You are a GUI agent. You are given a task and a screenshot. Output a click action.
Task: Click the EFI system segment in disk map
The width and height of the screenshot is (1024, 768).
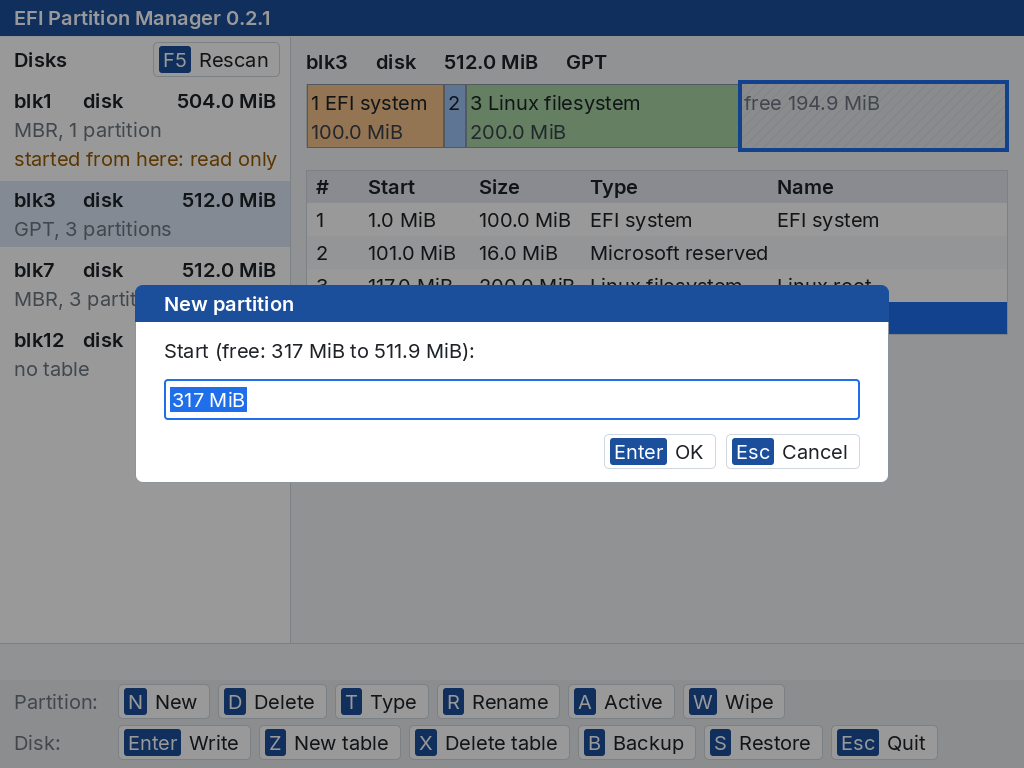point(376,116)
